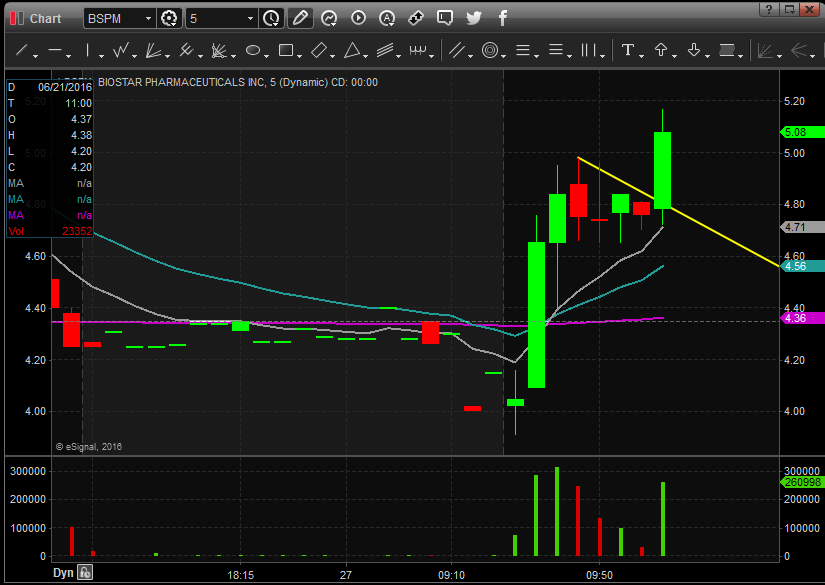Select the Gann fan grid tool
Viewport: 825px width, 585px height.
pos(219,51)
